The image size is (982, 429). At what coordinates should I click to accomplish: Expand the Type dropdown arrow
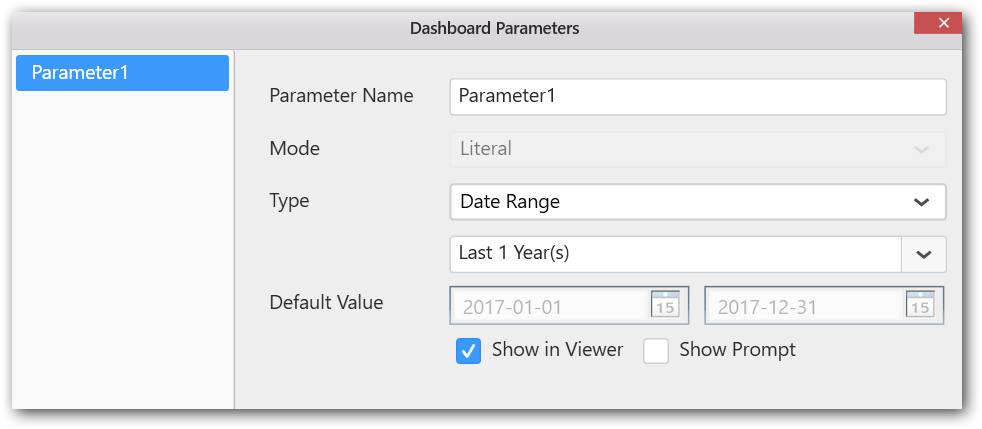click(921, 202)
